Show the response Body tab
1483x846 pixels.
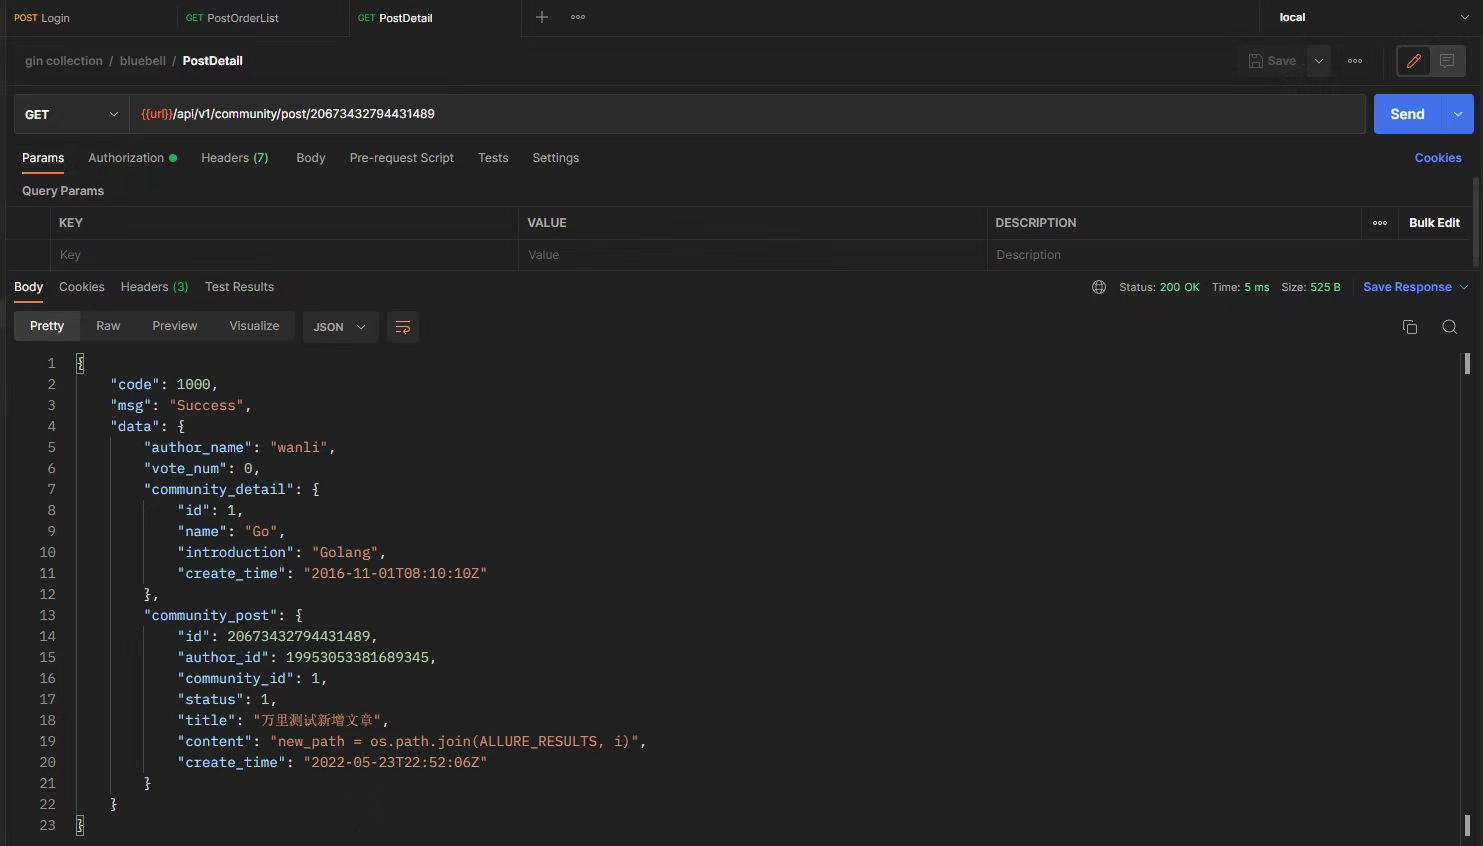click(29, 287)
